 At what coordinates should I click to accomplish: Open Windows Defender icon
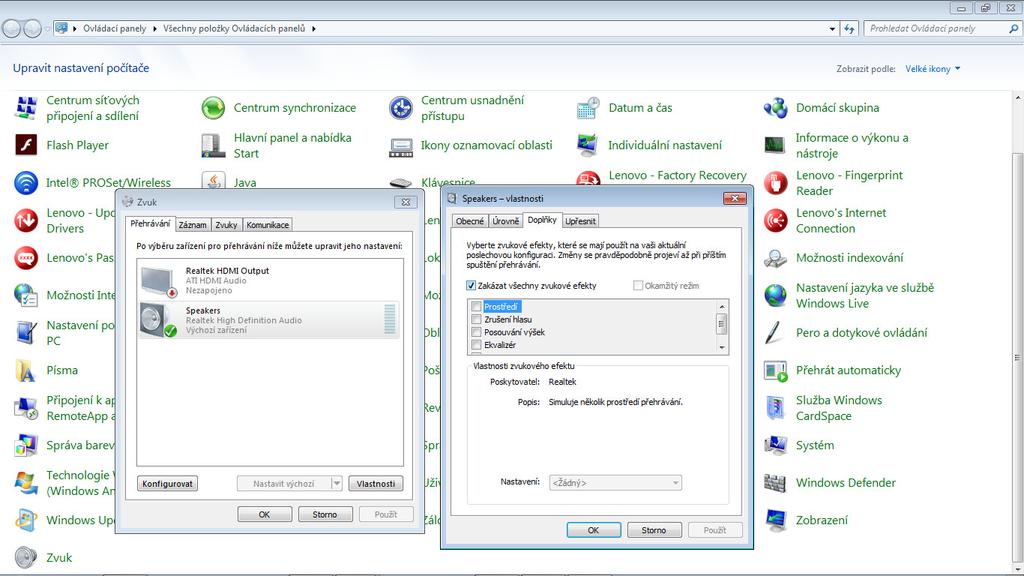click(x=775, y=483)
